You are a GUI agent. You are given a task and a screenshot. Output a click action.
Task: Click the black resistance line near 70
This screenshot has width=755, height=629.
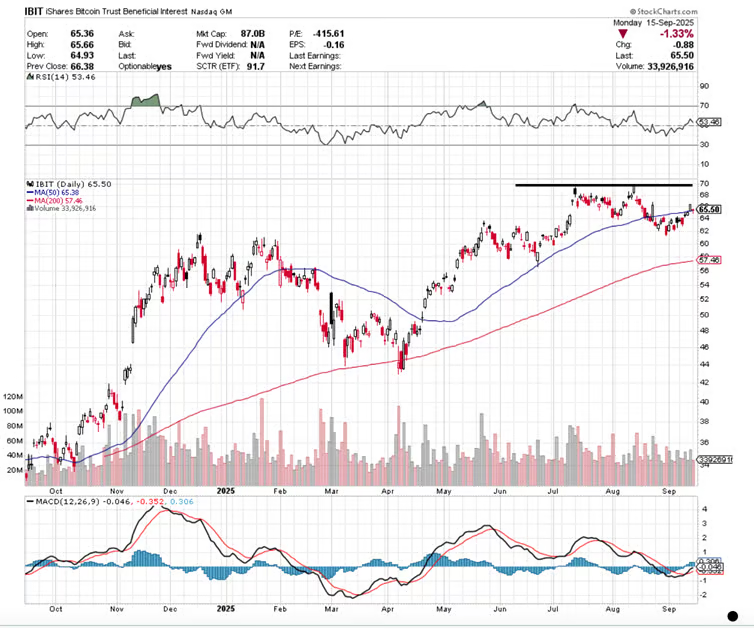(604, 185)
